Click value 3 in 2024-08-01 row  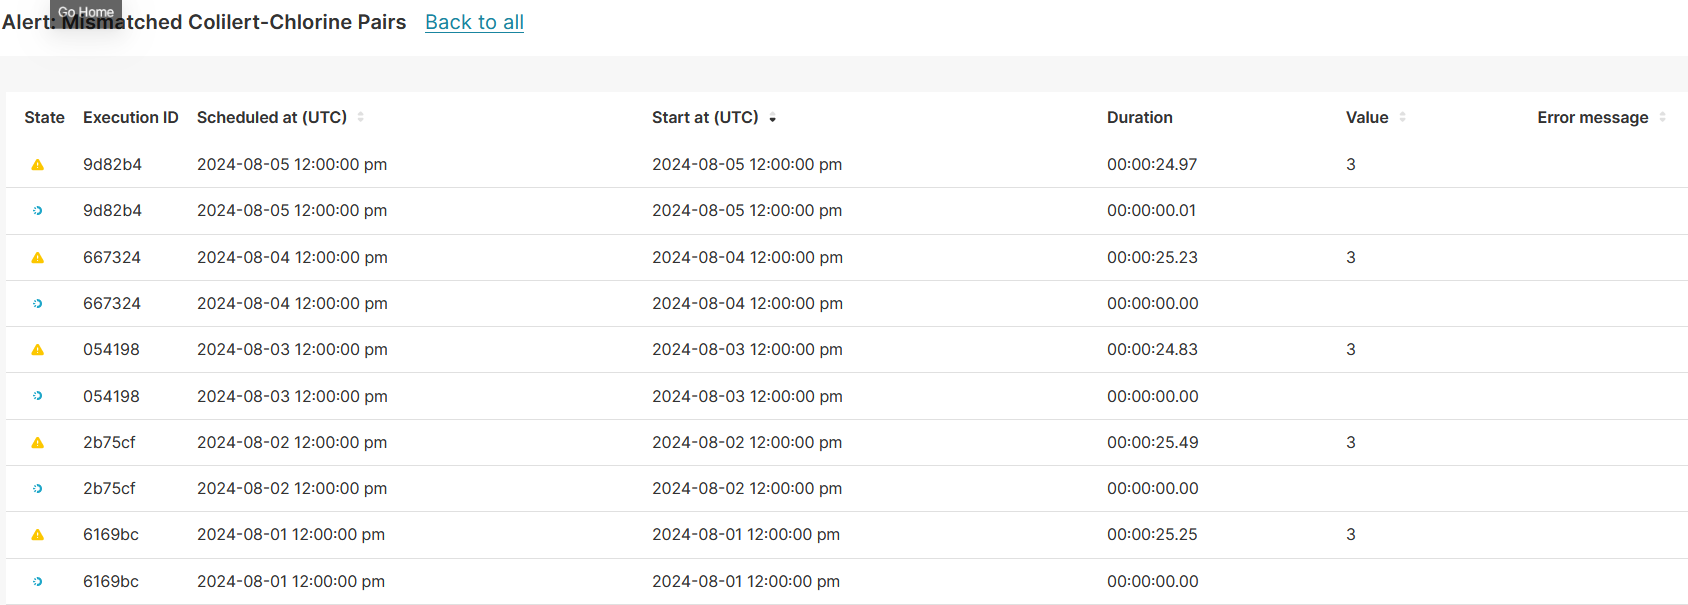1351,534
